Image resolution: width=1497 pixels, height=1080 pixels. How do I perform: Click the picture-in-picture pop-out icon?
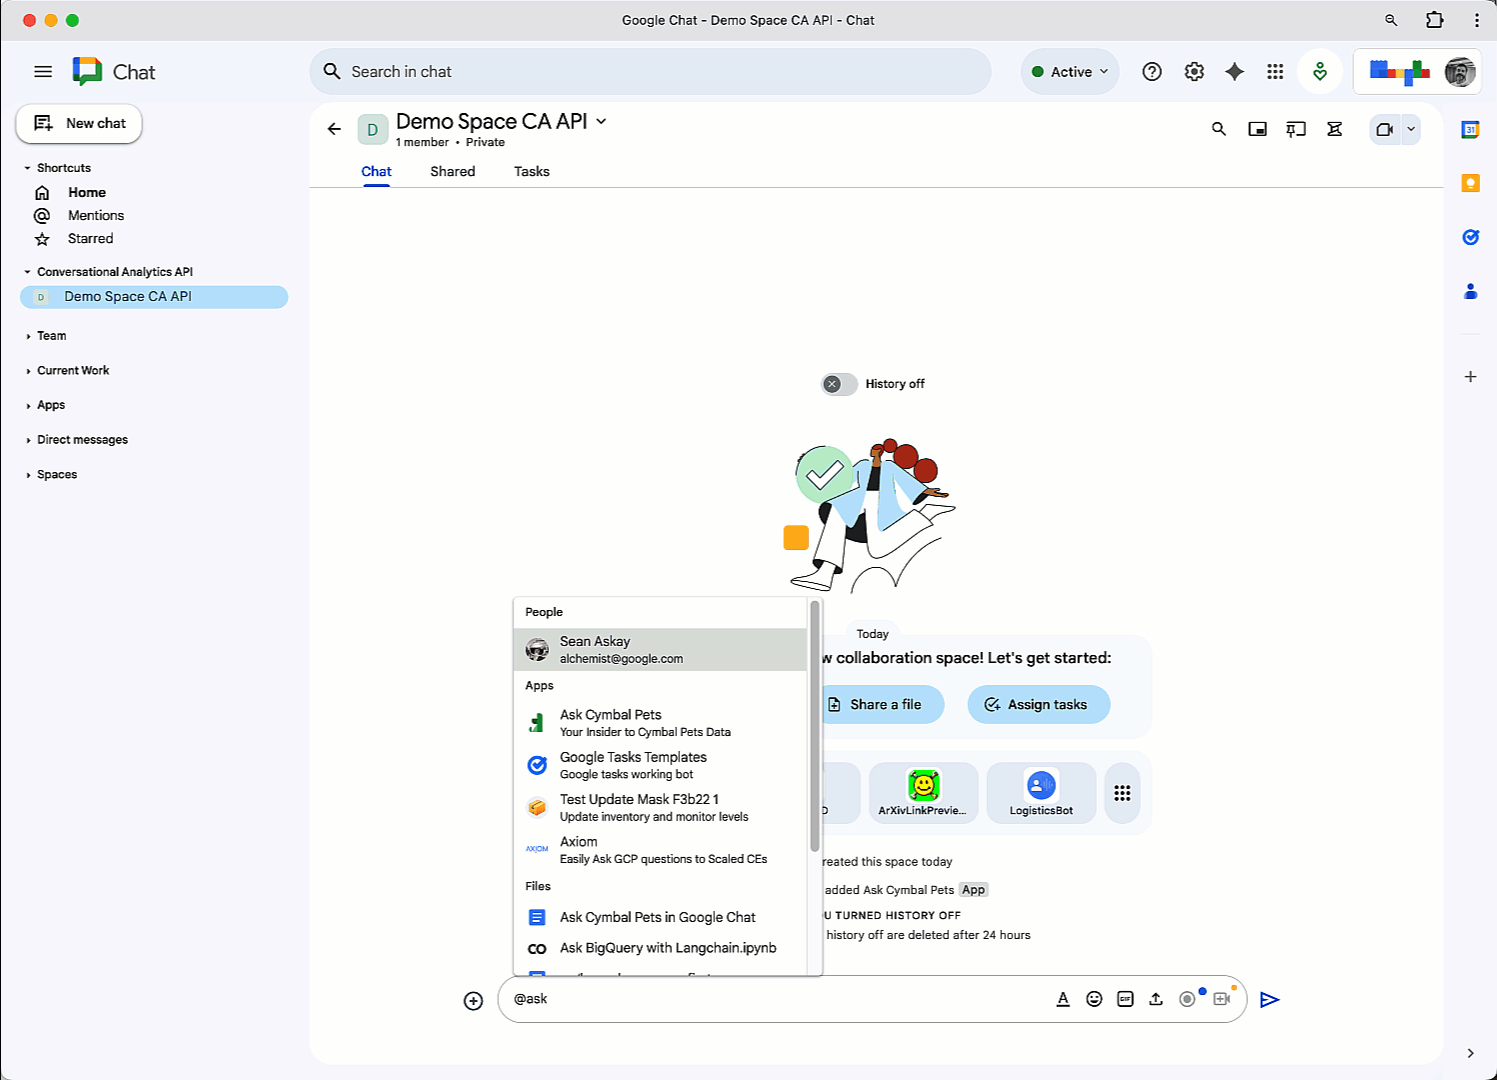(x=1258, y=129)
